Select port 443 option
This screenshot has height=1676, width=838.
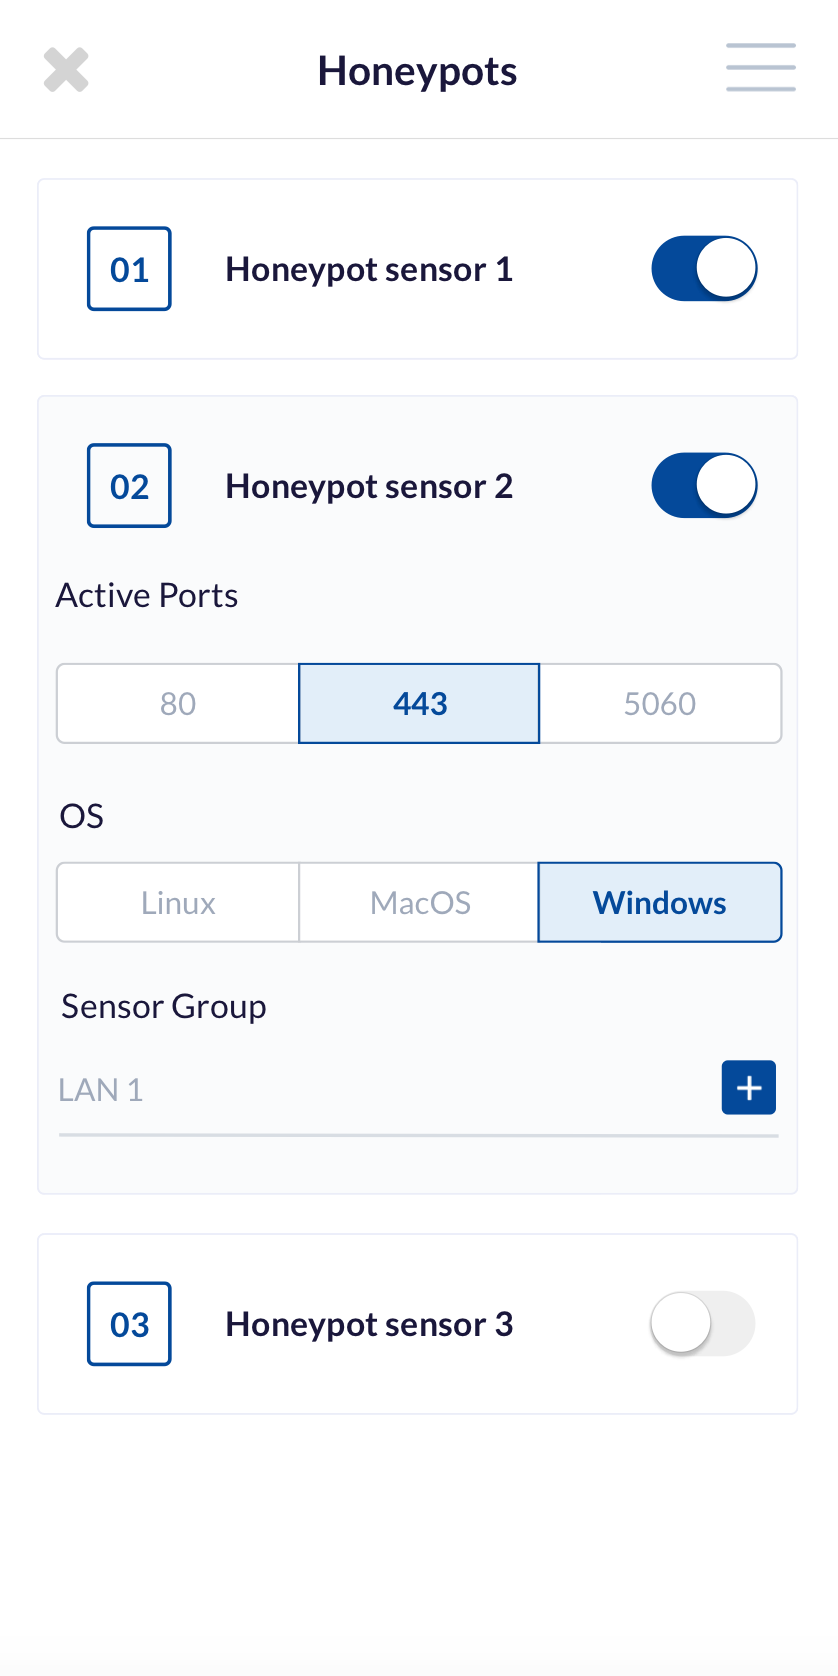pyautogui.click(x=419, y=703)
